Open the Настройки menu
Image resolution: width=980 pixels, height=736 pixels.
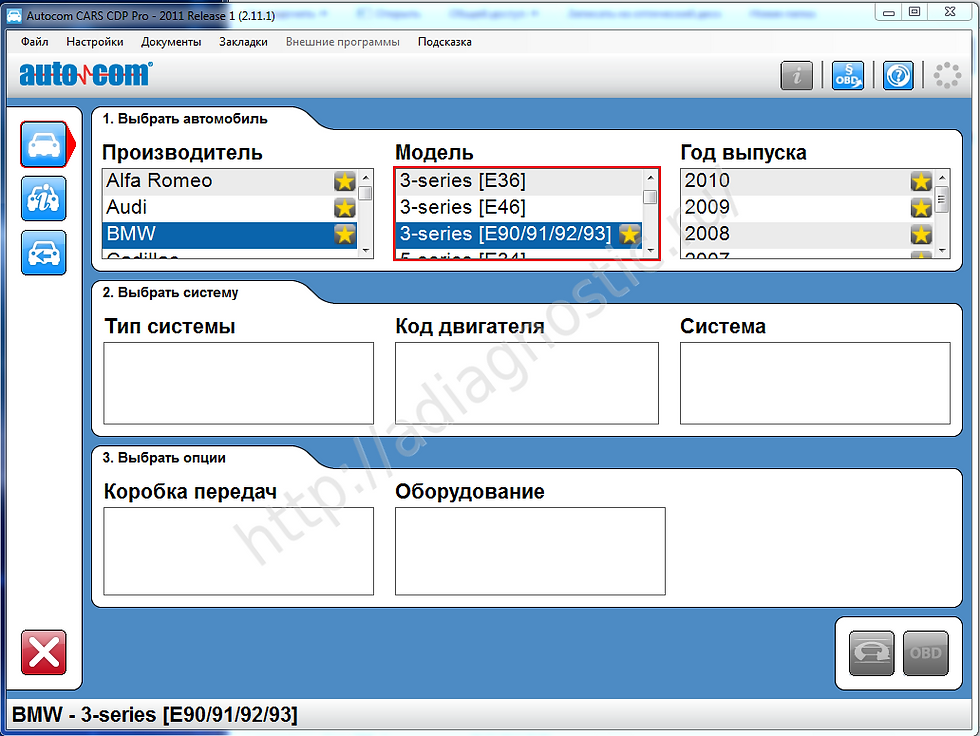[95, 42]
